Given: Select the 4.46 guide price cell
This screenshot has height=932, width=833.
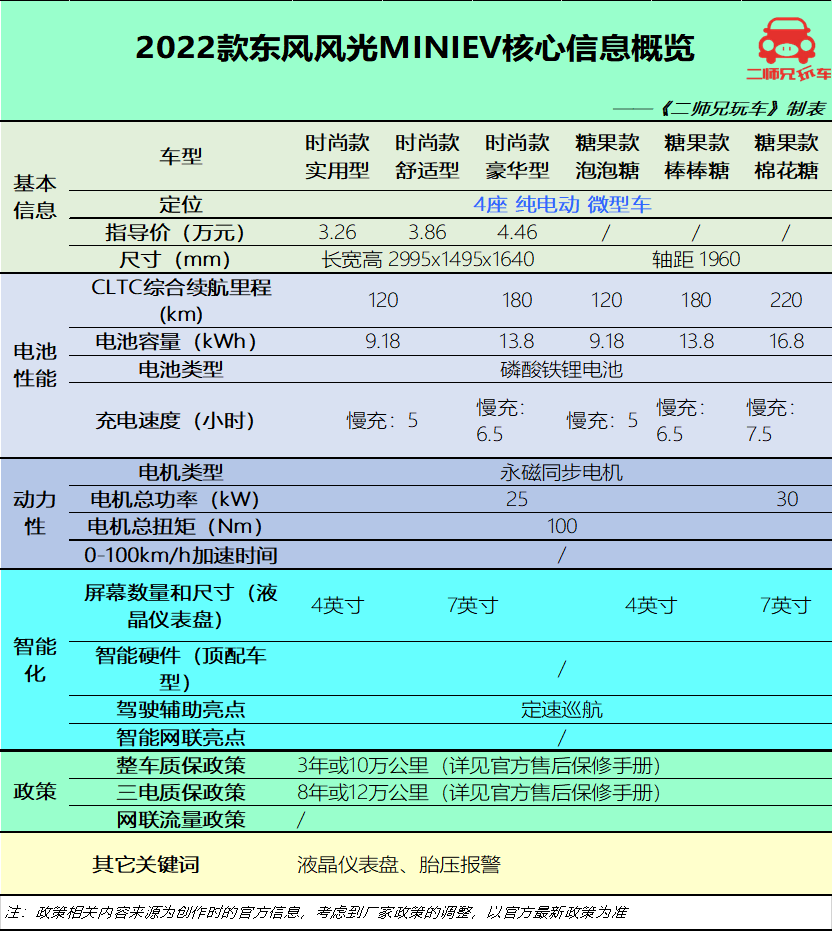Looking at the screenshot, I should pos(517,232).
